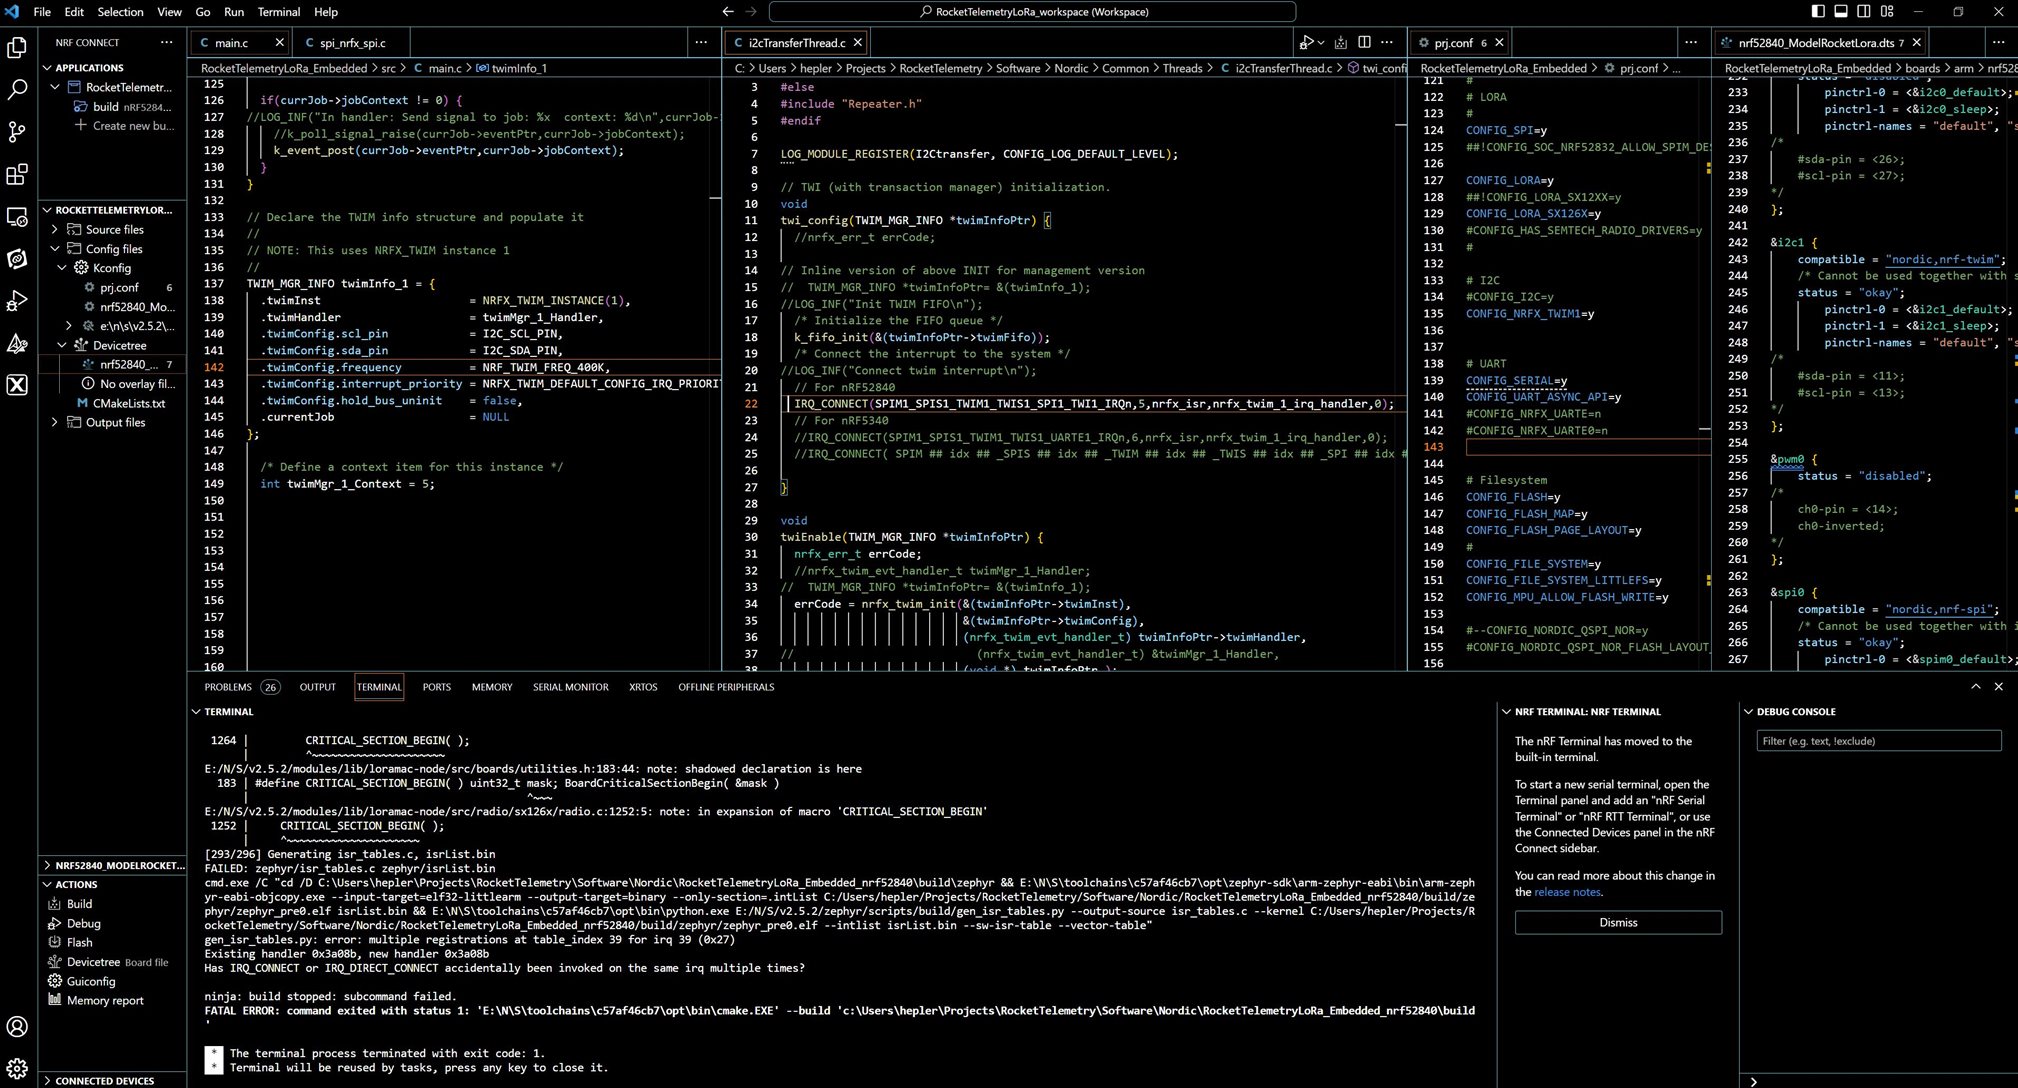Close the nrf52840_ModelRocketLora.dts tab
2018x1088 pixels.
[x=1916, y=43]
